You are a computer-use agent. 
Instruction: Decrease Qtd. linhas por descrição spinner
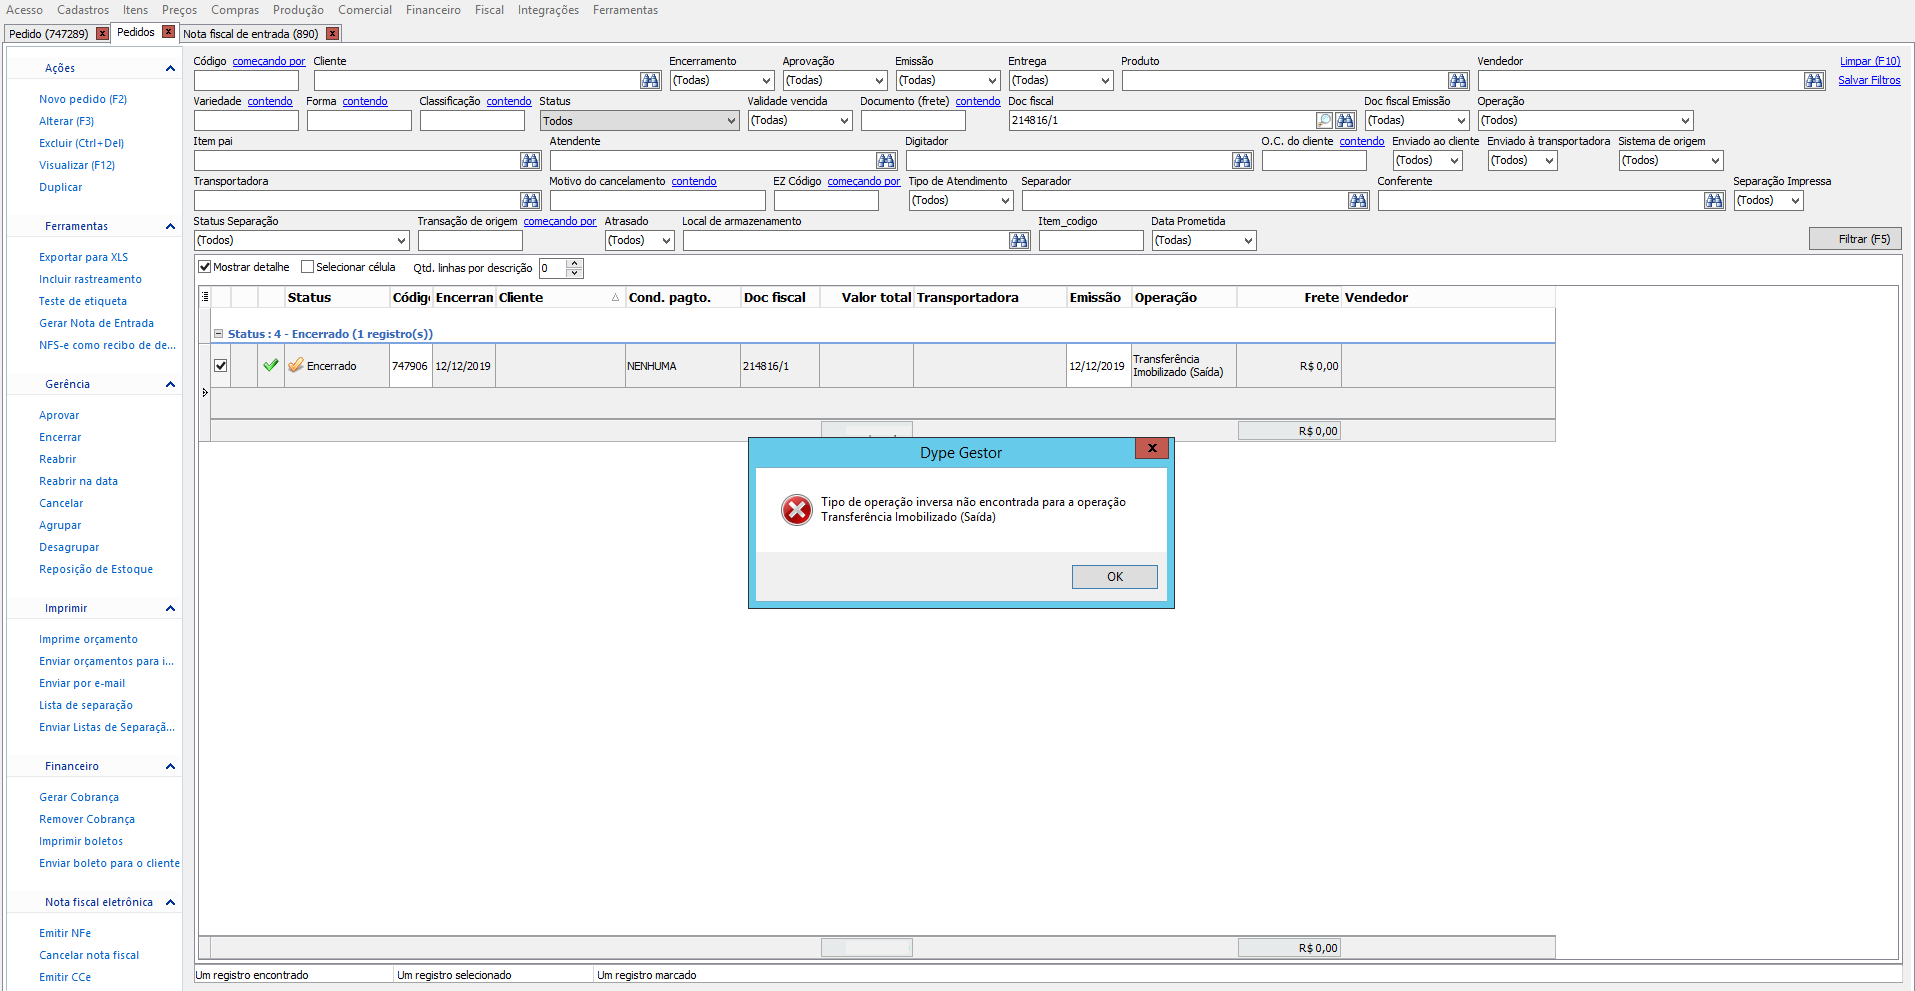coord(575,273)
